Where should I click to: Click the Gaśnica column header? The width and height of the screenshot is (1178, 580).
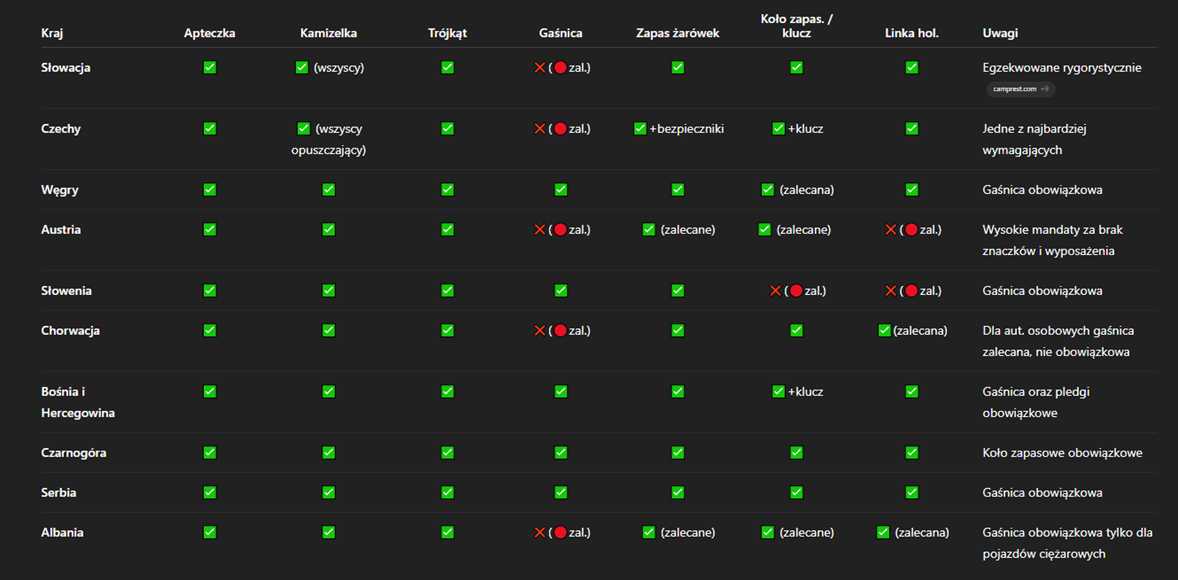(560, 33)
